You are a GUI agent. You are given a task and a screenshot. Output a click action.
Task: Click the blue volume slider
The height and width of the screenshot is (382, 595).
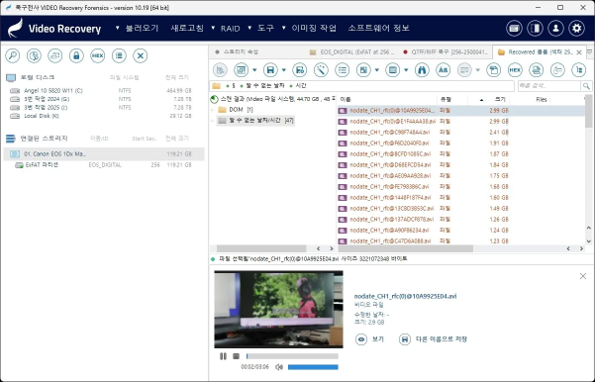[313, 367]
